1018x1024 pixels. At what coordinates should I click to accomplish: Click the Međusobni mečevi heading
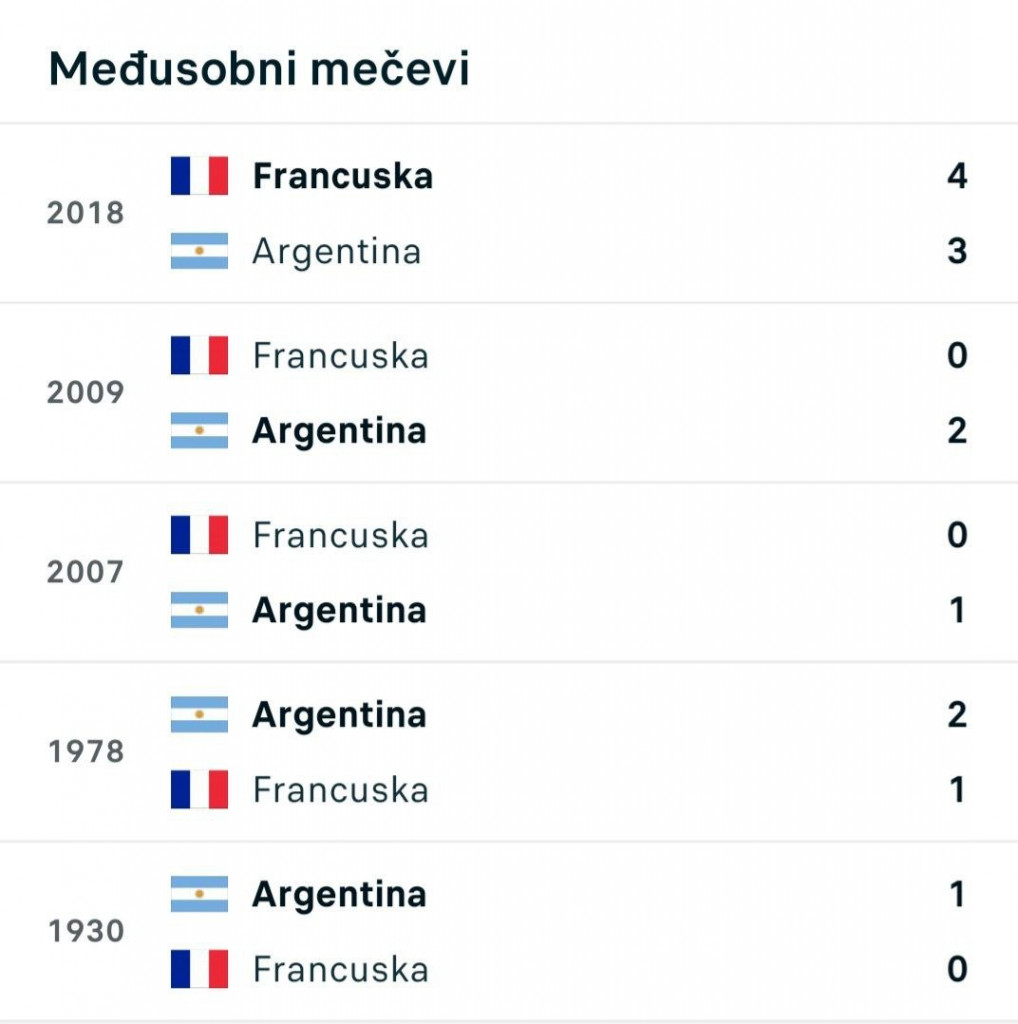[x=259, y=69]
